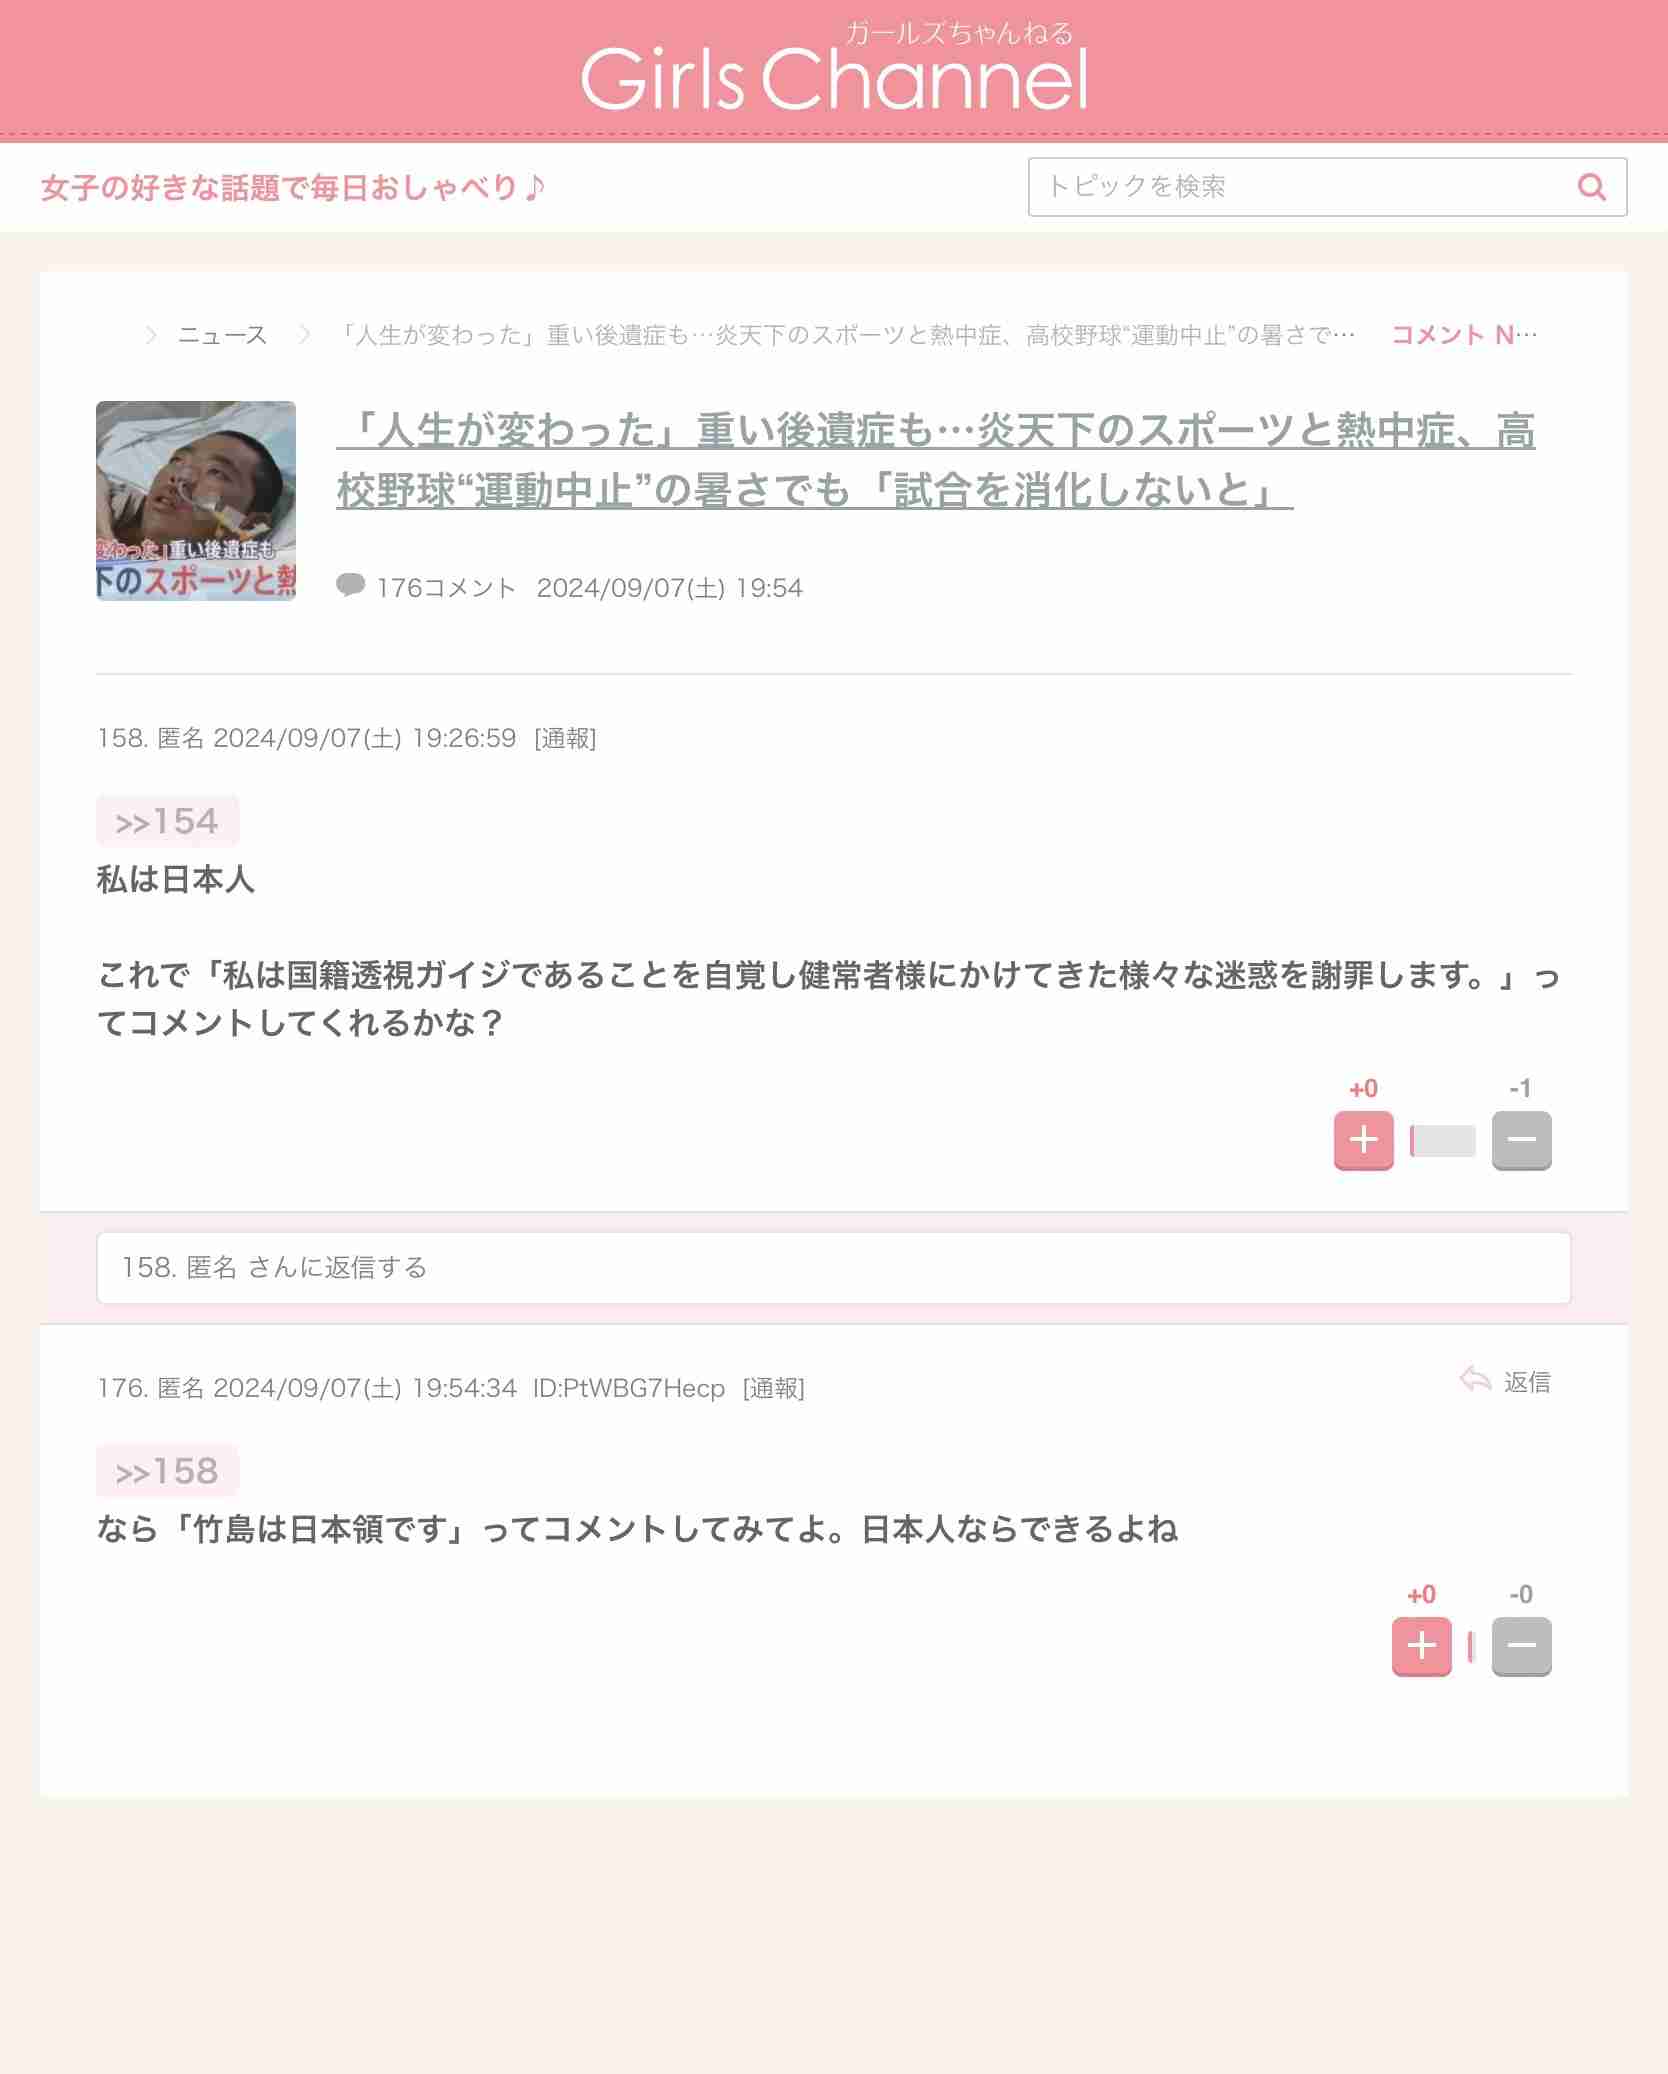Image resolution: width=1668 pixels, height=2074 pixels.
Task: Click the comment bubble icon by 176コメント
Action: click(x=350, y=585)
